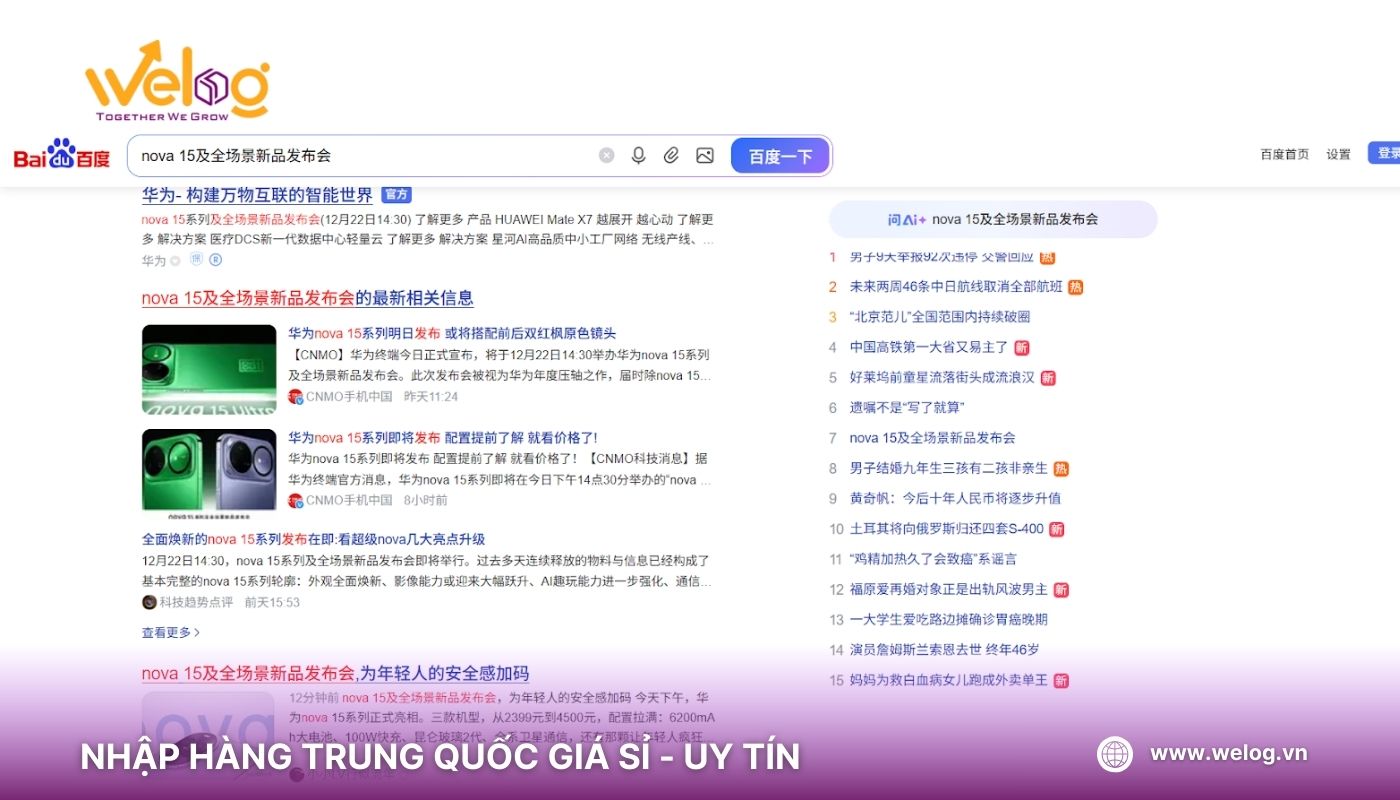
Task: Open the 百度首页 menu item
Action: [1286, 155]
